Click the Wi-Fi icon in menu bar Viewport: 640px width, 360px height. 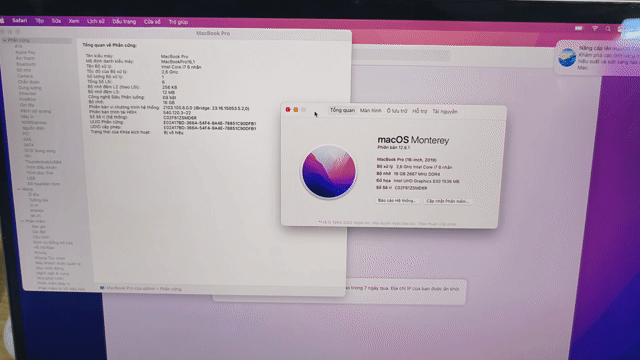click(595, 29)
